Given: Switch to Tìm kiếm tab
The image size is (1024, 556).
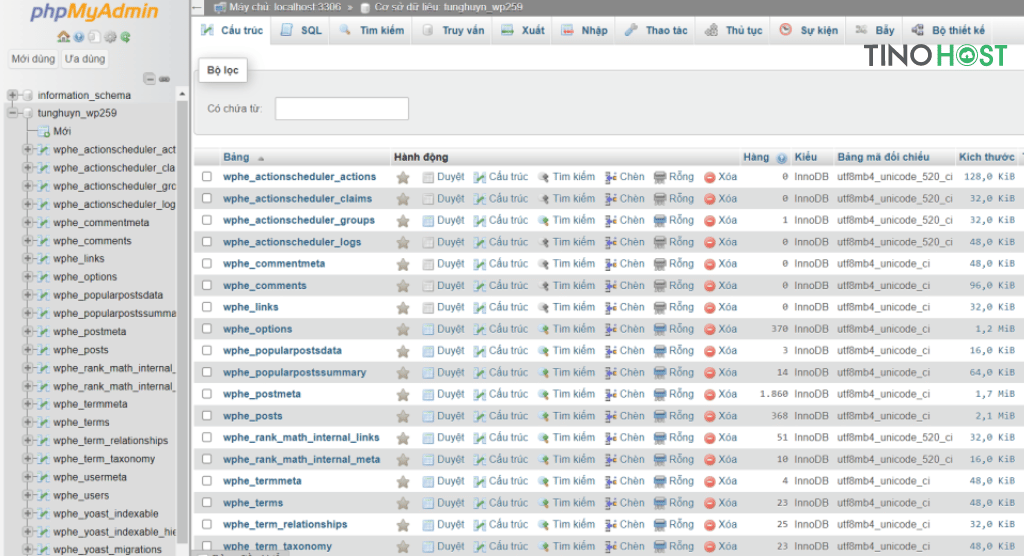Looking at the screenshot, I should [x=372, y=30].
